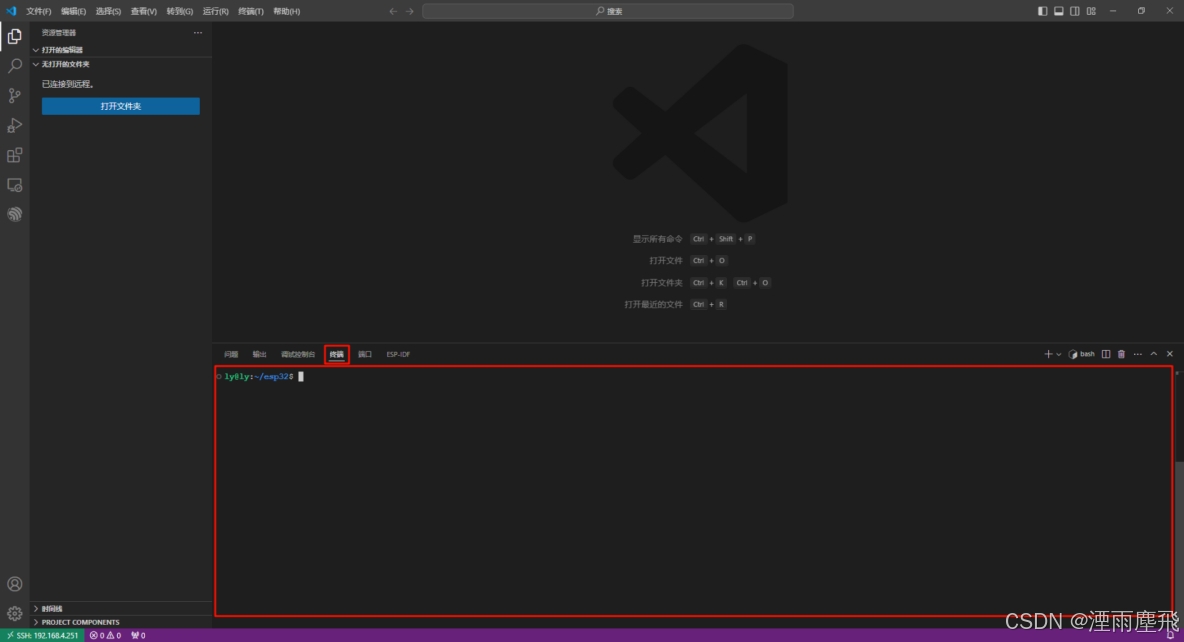Switch to the Problems panel tab

coord(231,354)
